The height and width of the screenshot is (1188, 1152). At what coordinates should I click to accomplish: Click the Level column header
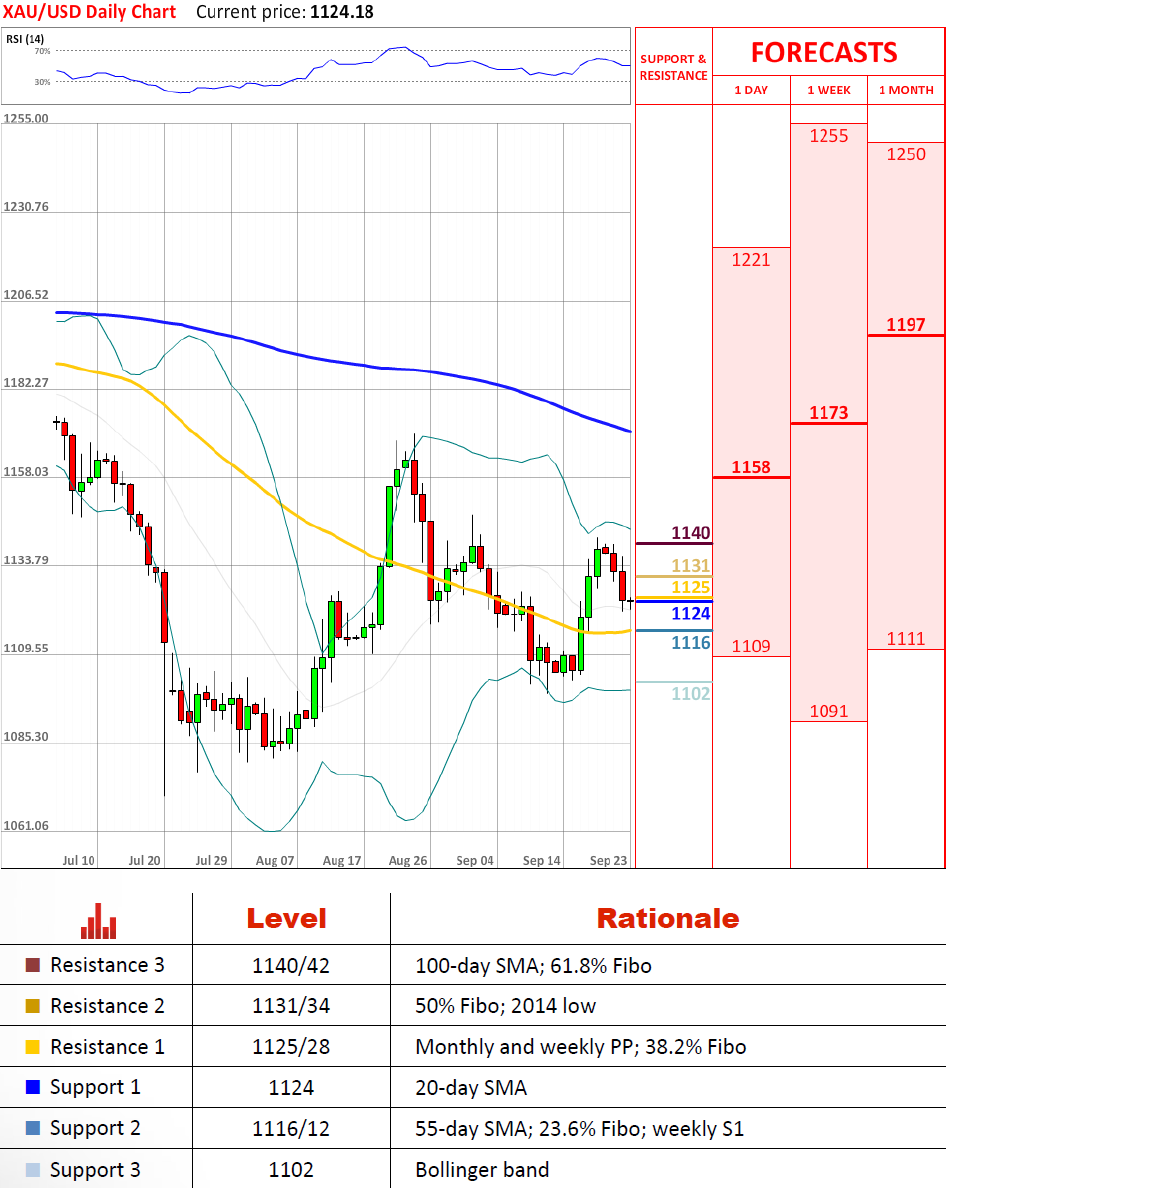[x=286, y=919]
